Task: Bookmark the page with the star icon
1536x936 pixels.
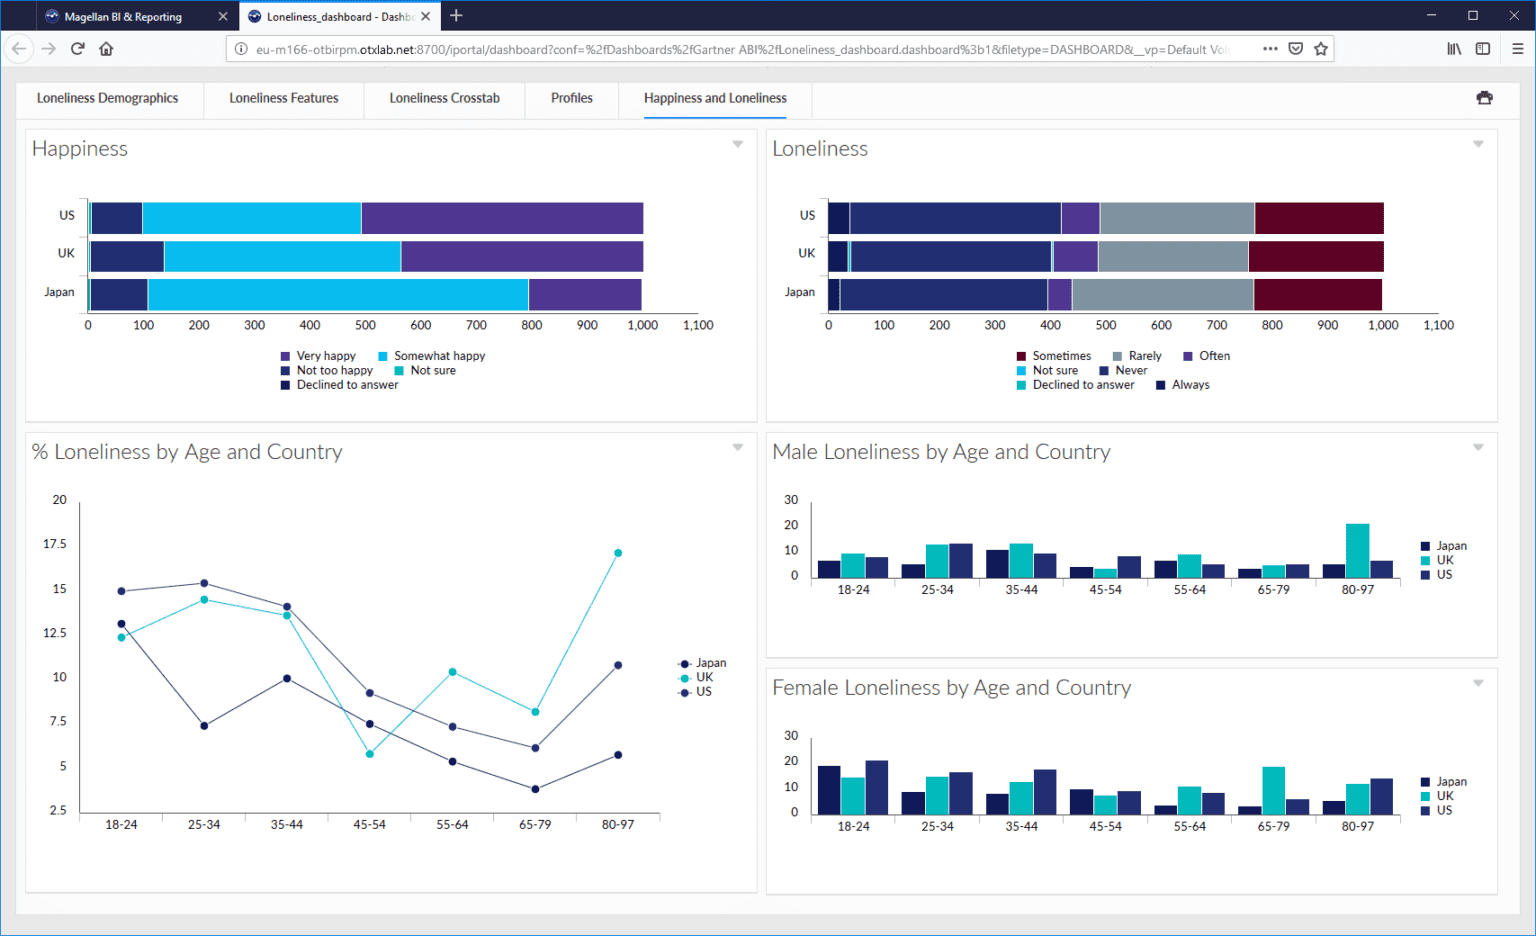Action: (x=1319, y=47)
